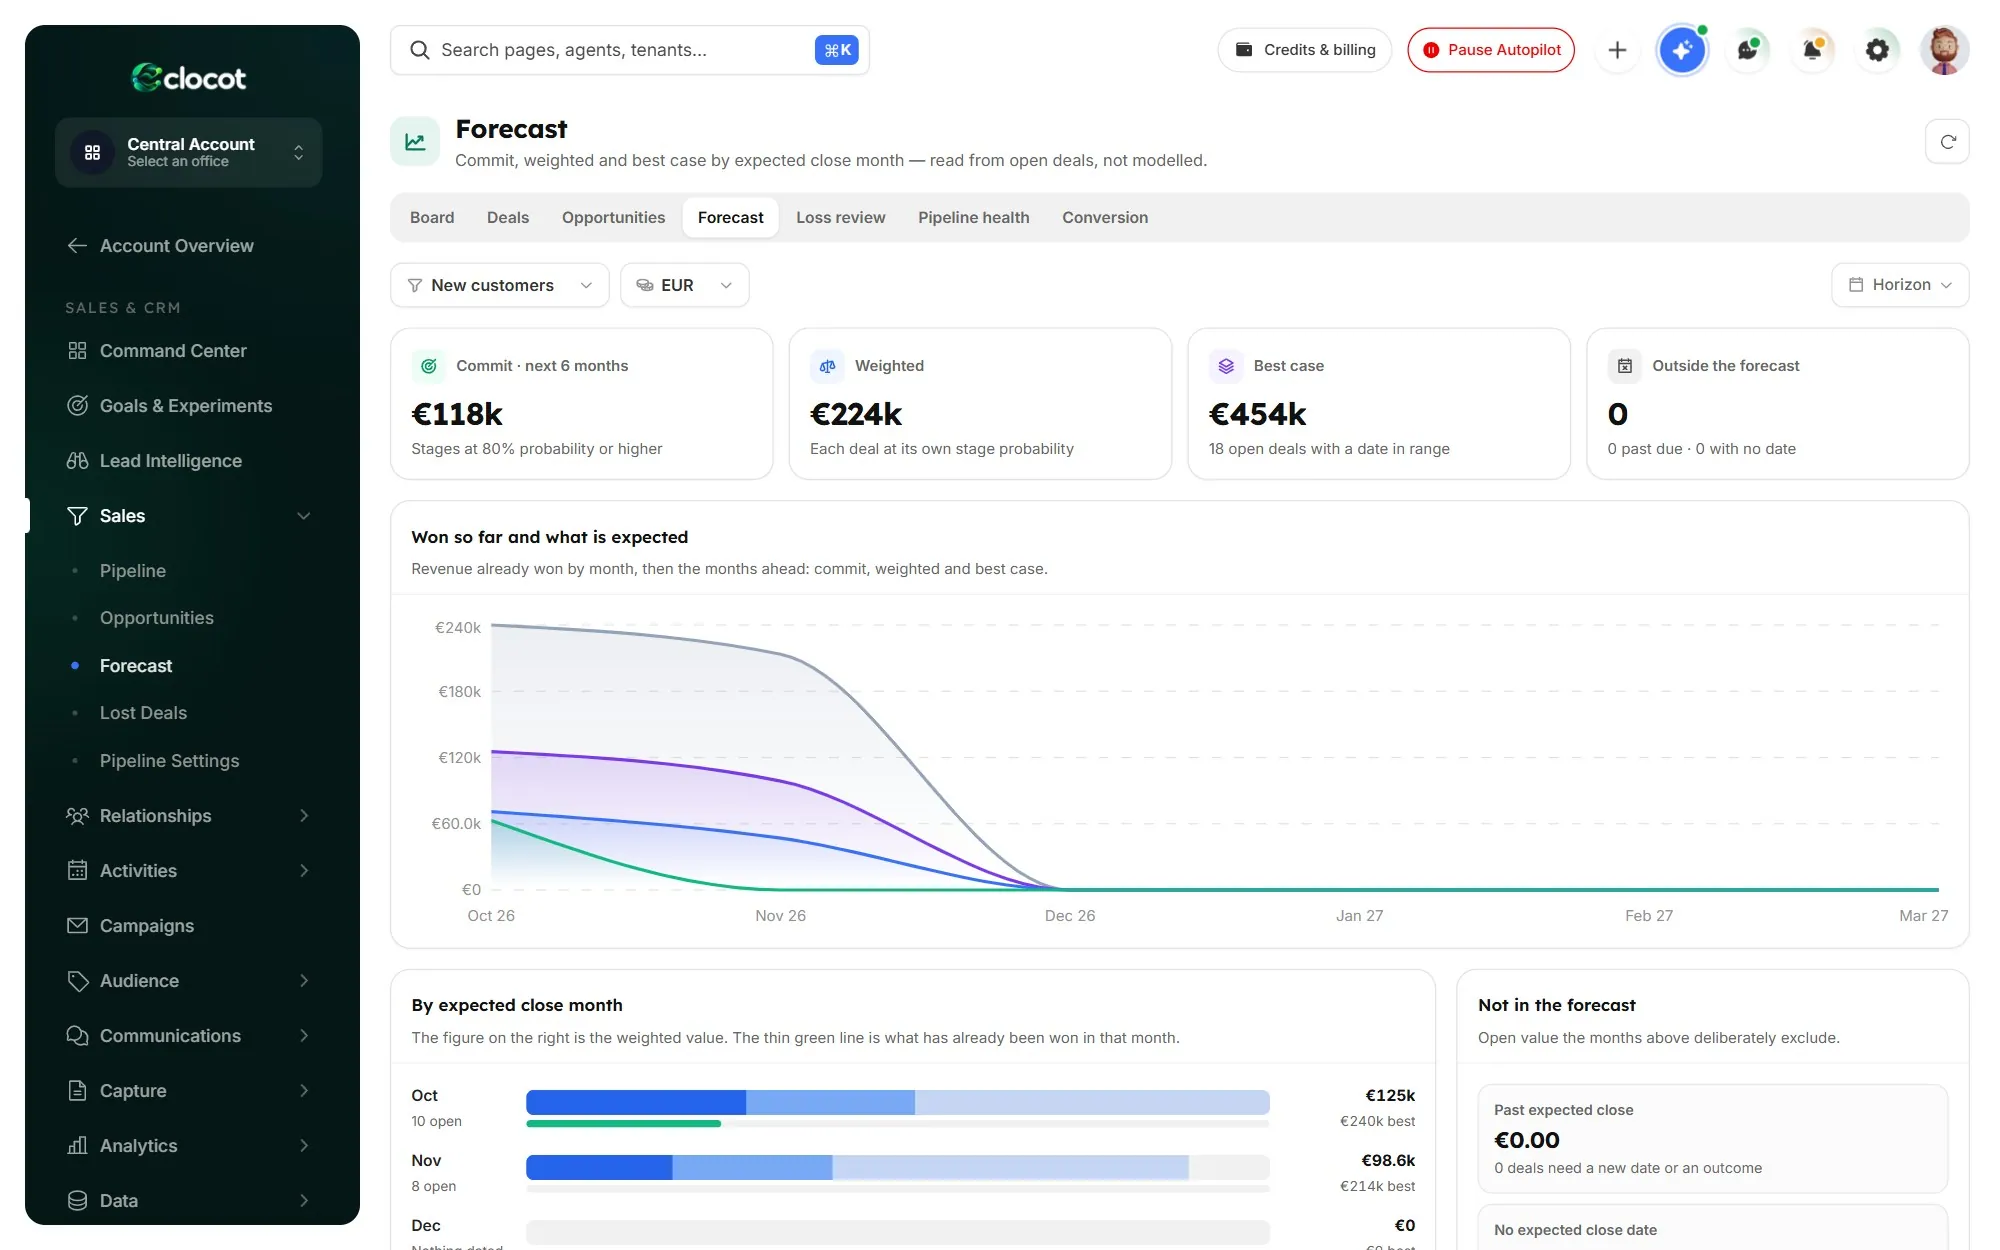Click the Outside the forecast calendar icon

pyautogui.click(x=1624, y=366)
